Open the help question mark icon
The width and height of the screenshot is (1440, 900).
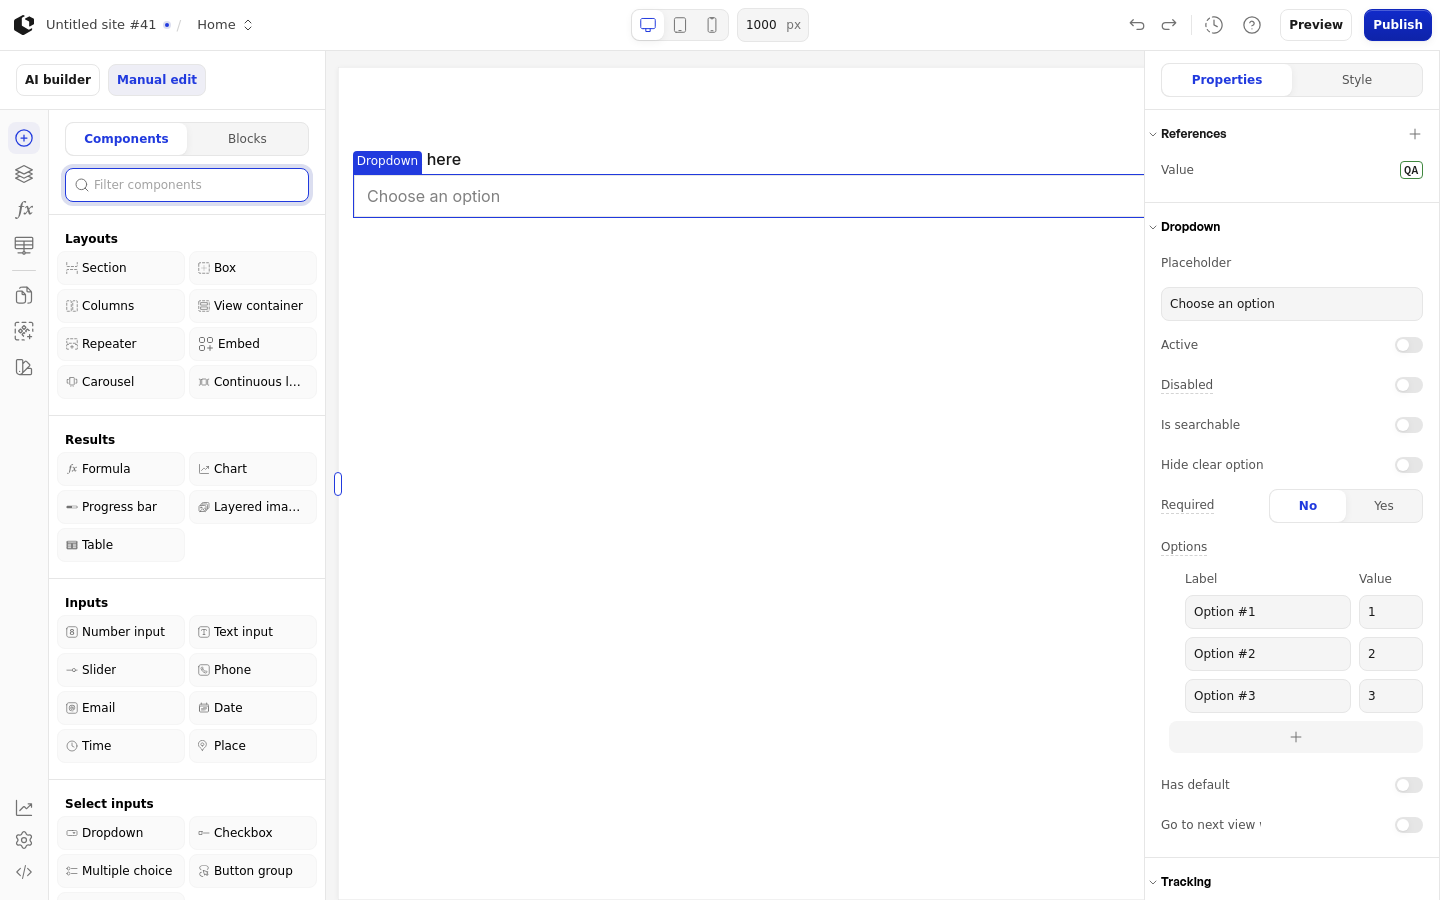(x=1252, y=25)
